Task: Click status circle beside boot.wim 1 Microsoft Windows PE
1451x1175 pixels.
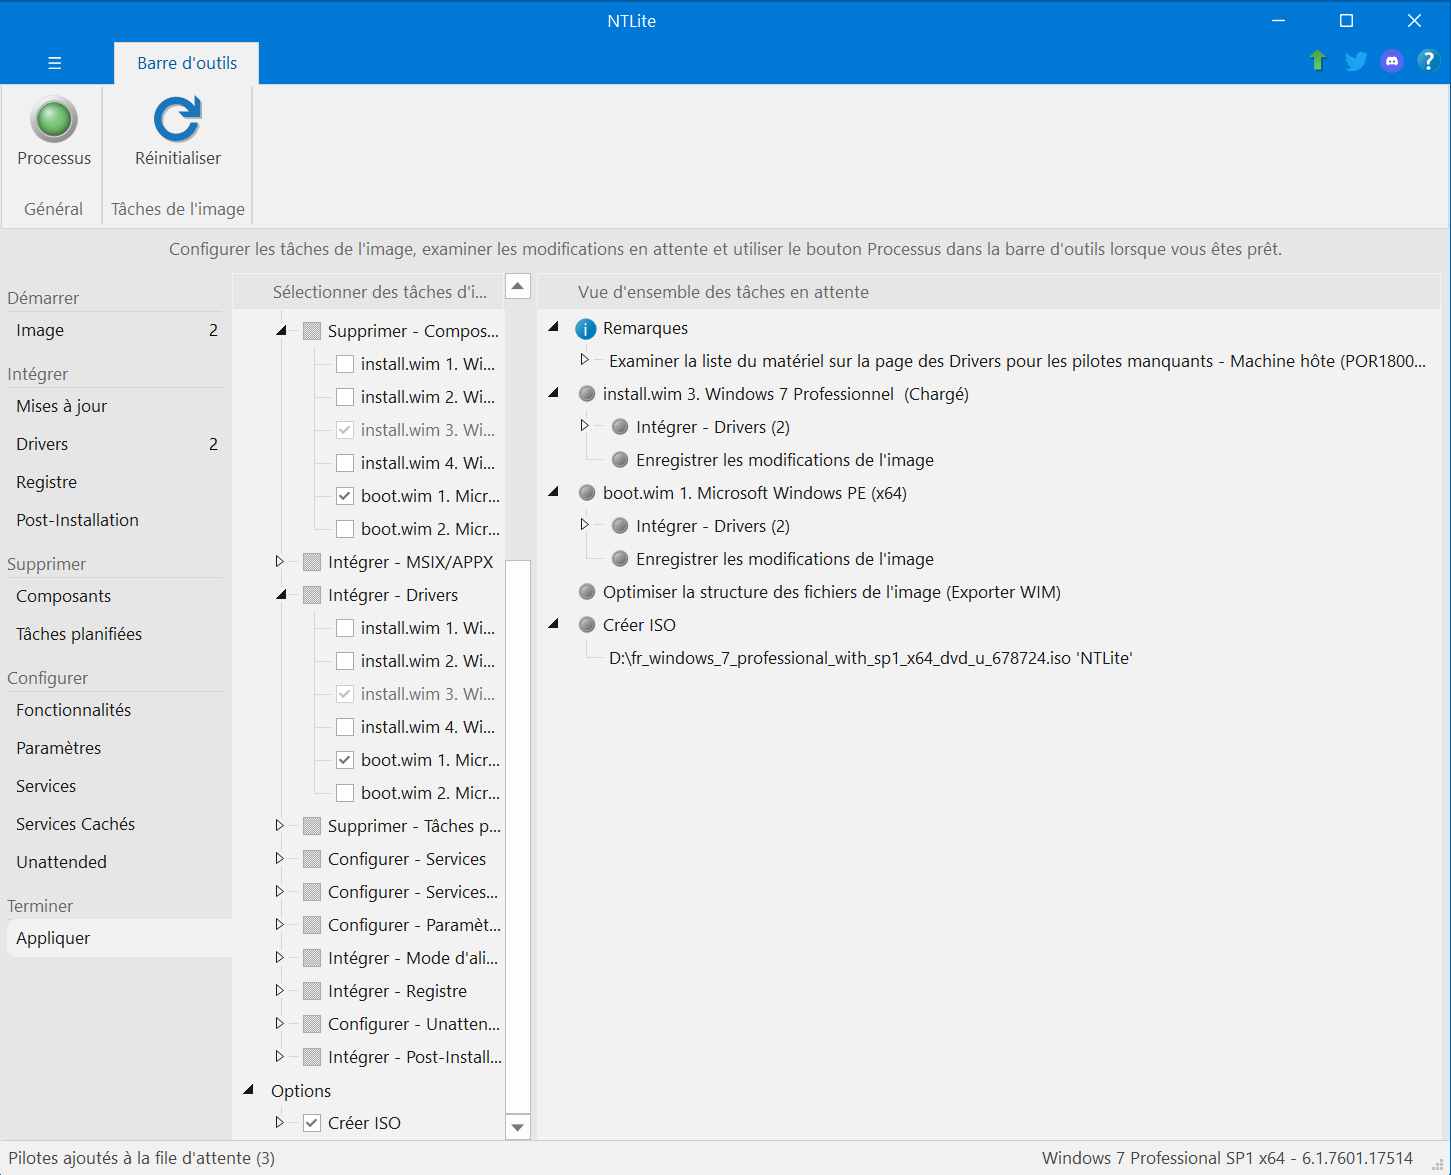Action: tap(587, 493)
